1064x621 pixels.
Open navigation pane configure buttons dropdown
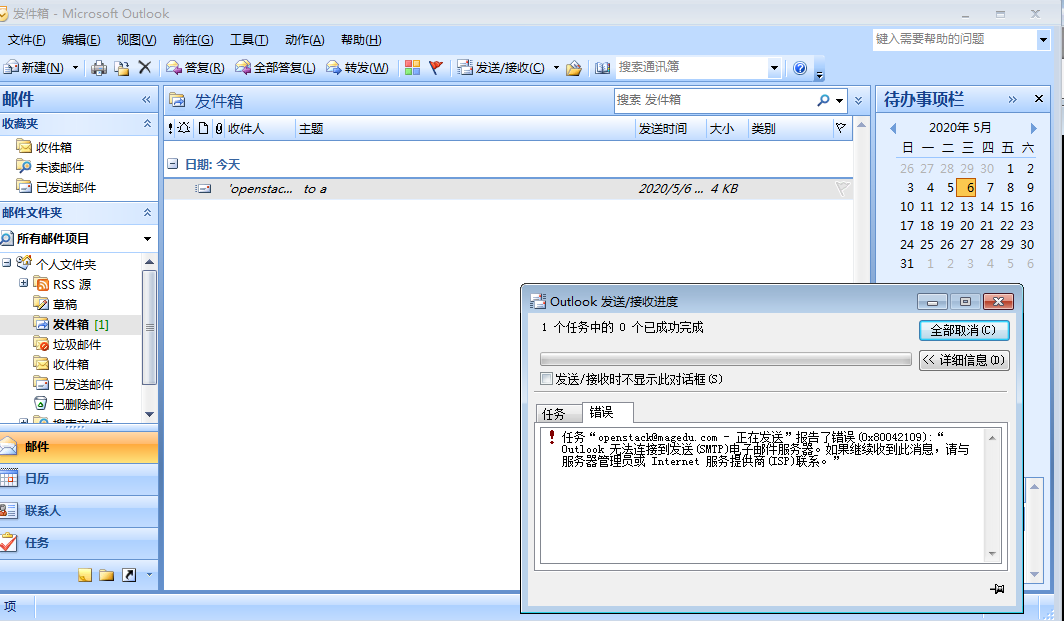[x=149, y=575]
